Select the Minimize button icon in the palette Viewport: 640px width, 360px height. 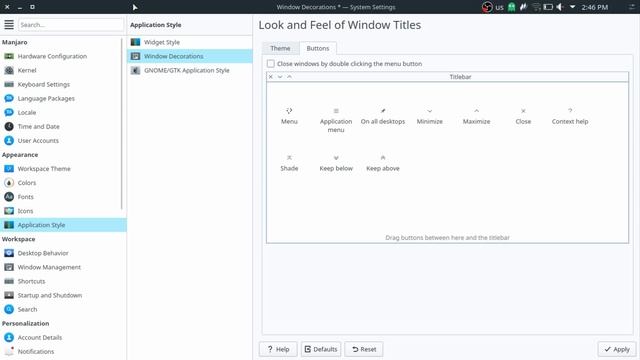(x=429, y=111)
